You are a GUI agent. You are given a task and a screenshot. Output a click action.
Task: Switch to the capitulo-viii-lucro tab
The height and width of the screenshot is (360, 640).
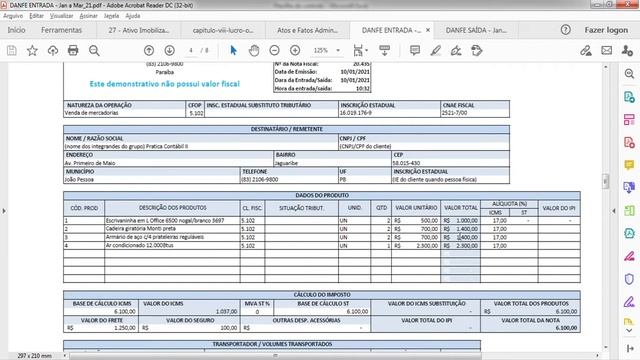click(x=223, y=30)
